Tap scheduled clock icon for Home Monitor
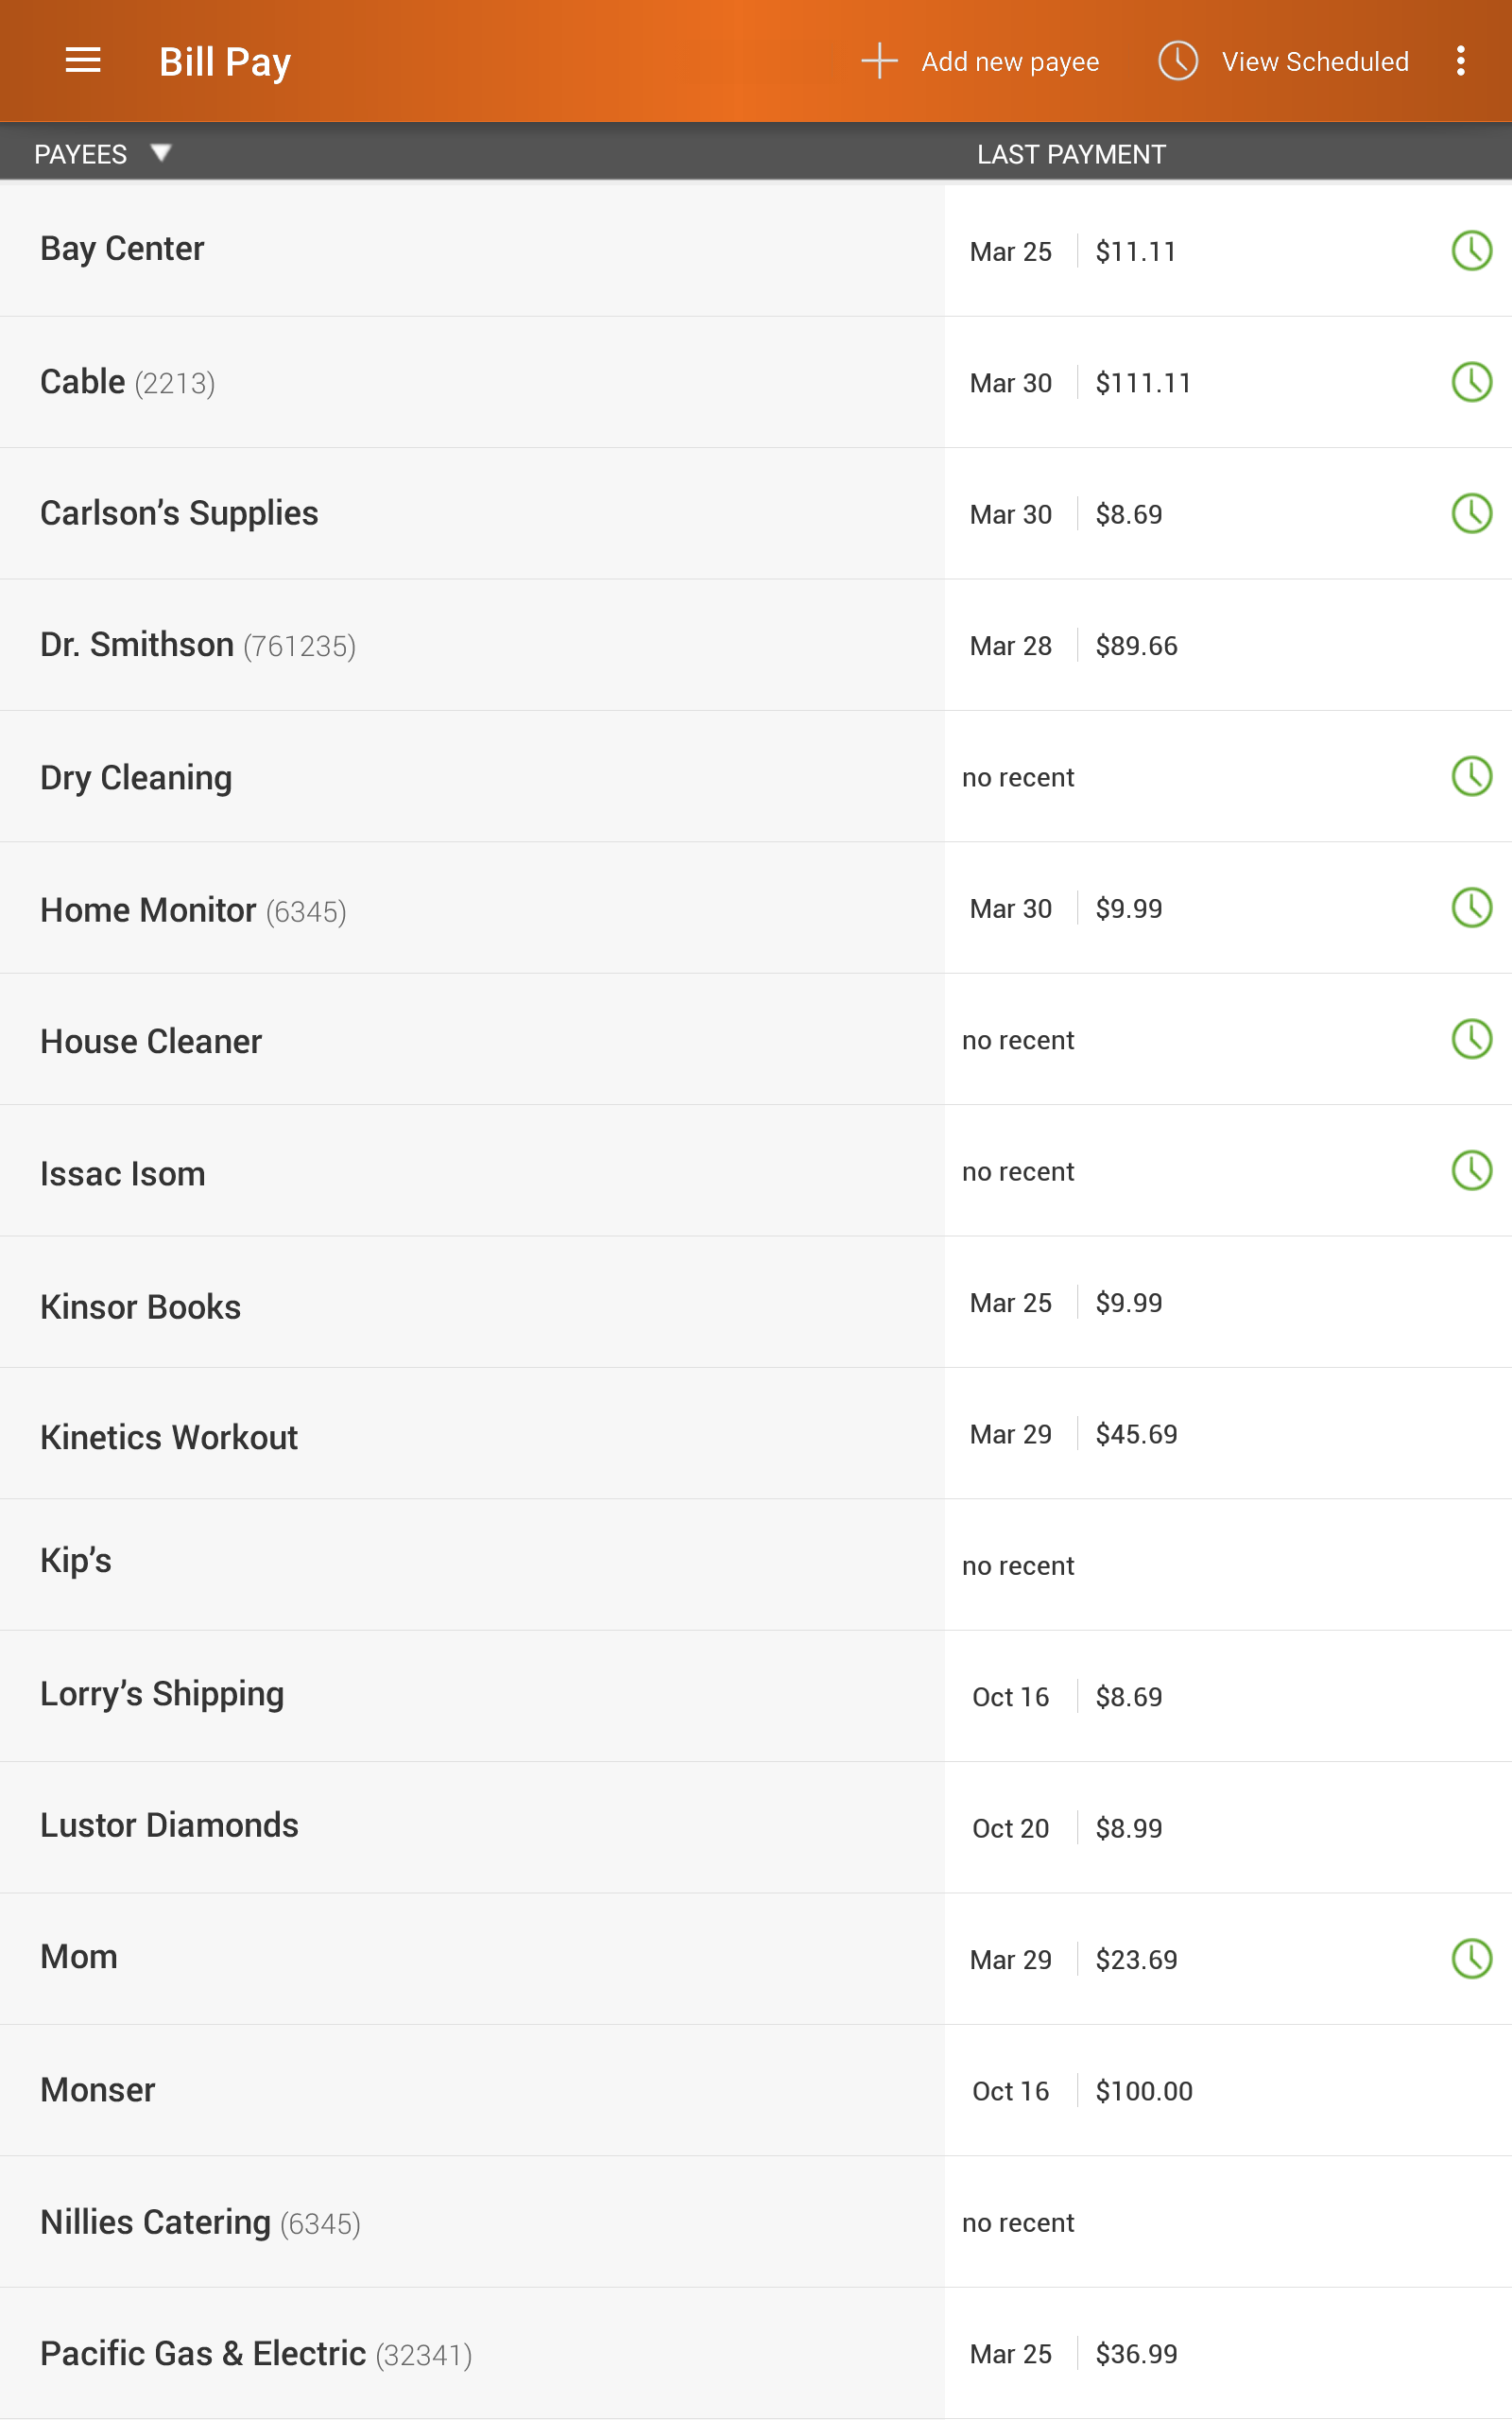The height and width of the screenshot is (2420, 1512). [x=1471, y=908]
